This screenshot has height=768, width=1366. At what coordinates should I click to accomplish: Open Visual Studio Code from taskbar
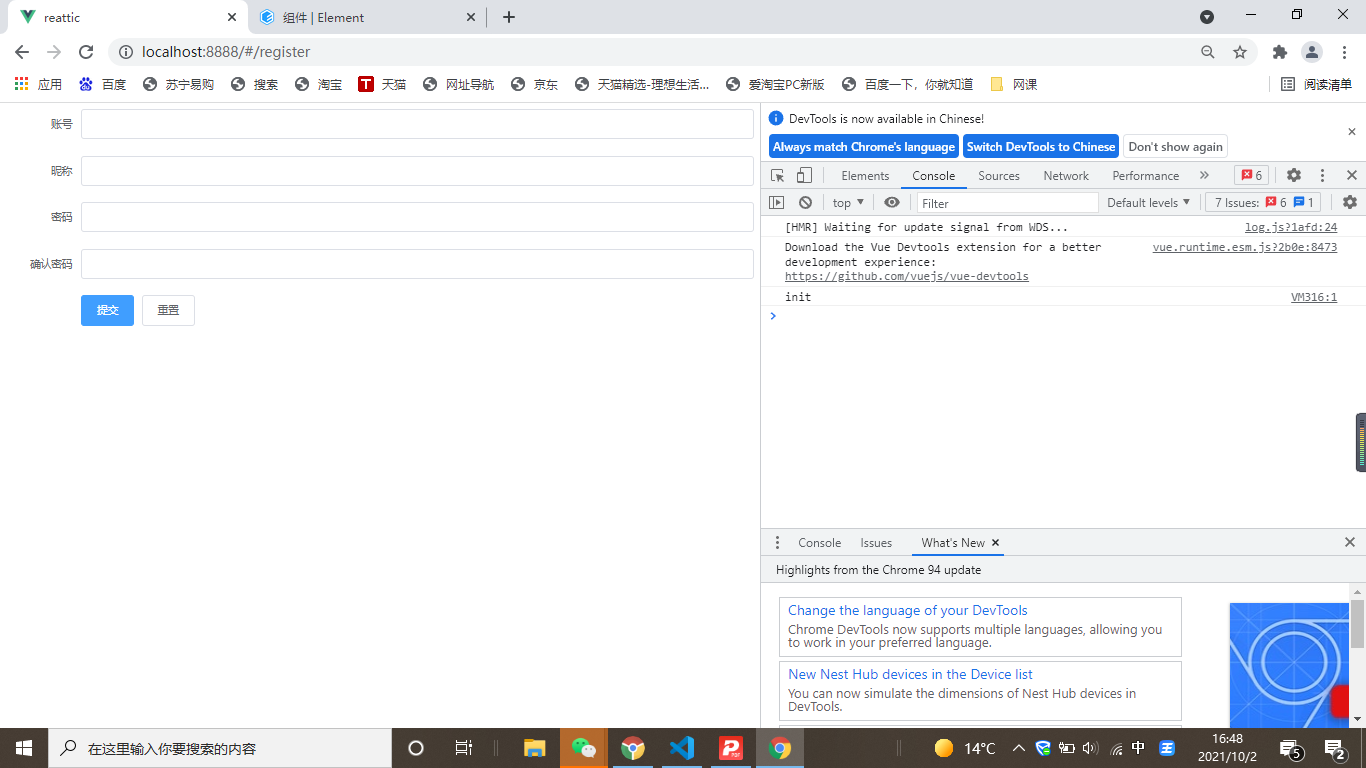pyautogui.click(x=682, y=748)
